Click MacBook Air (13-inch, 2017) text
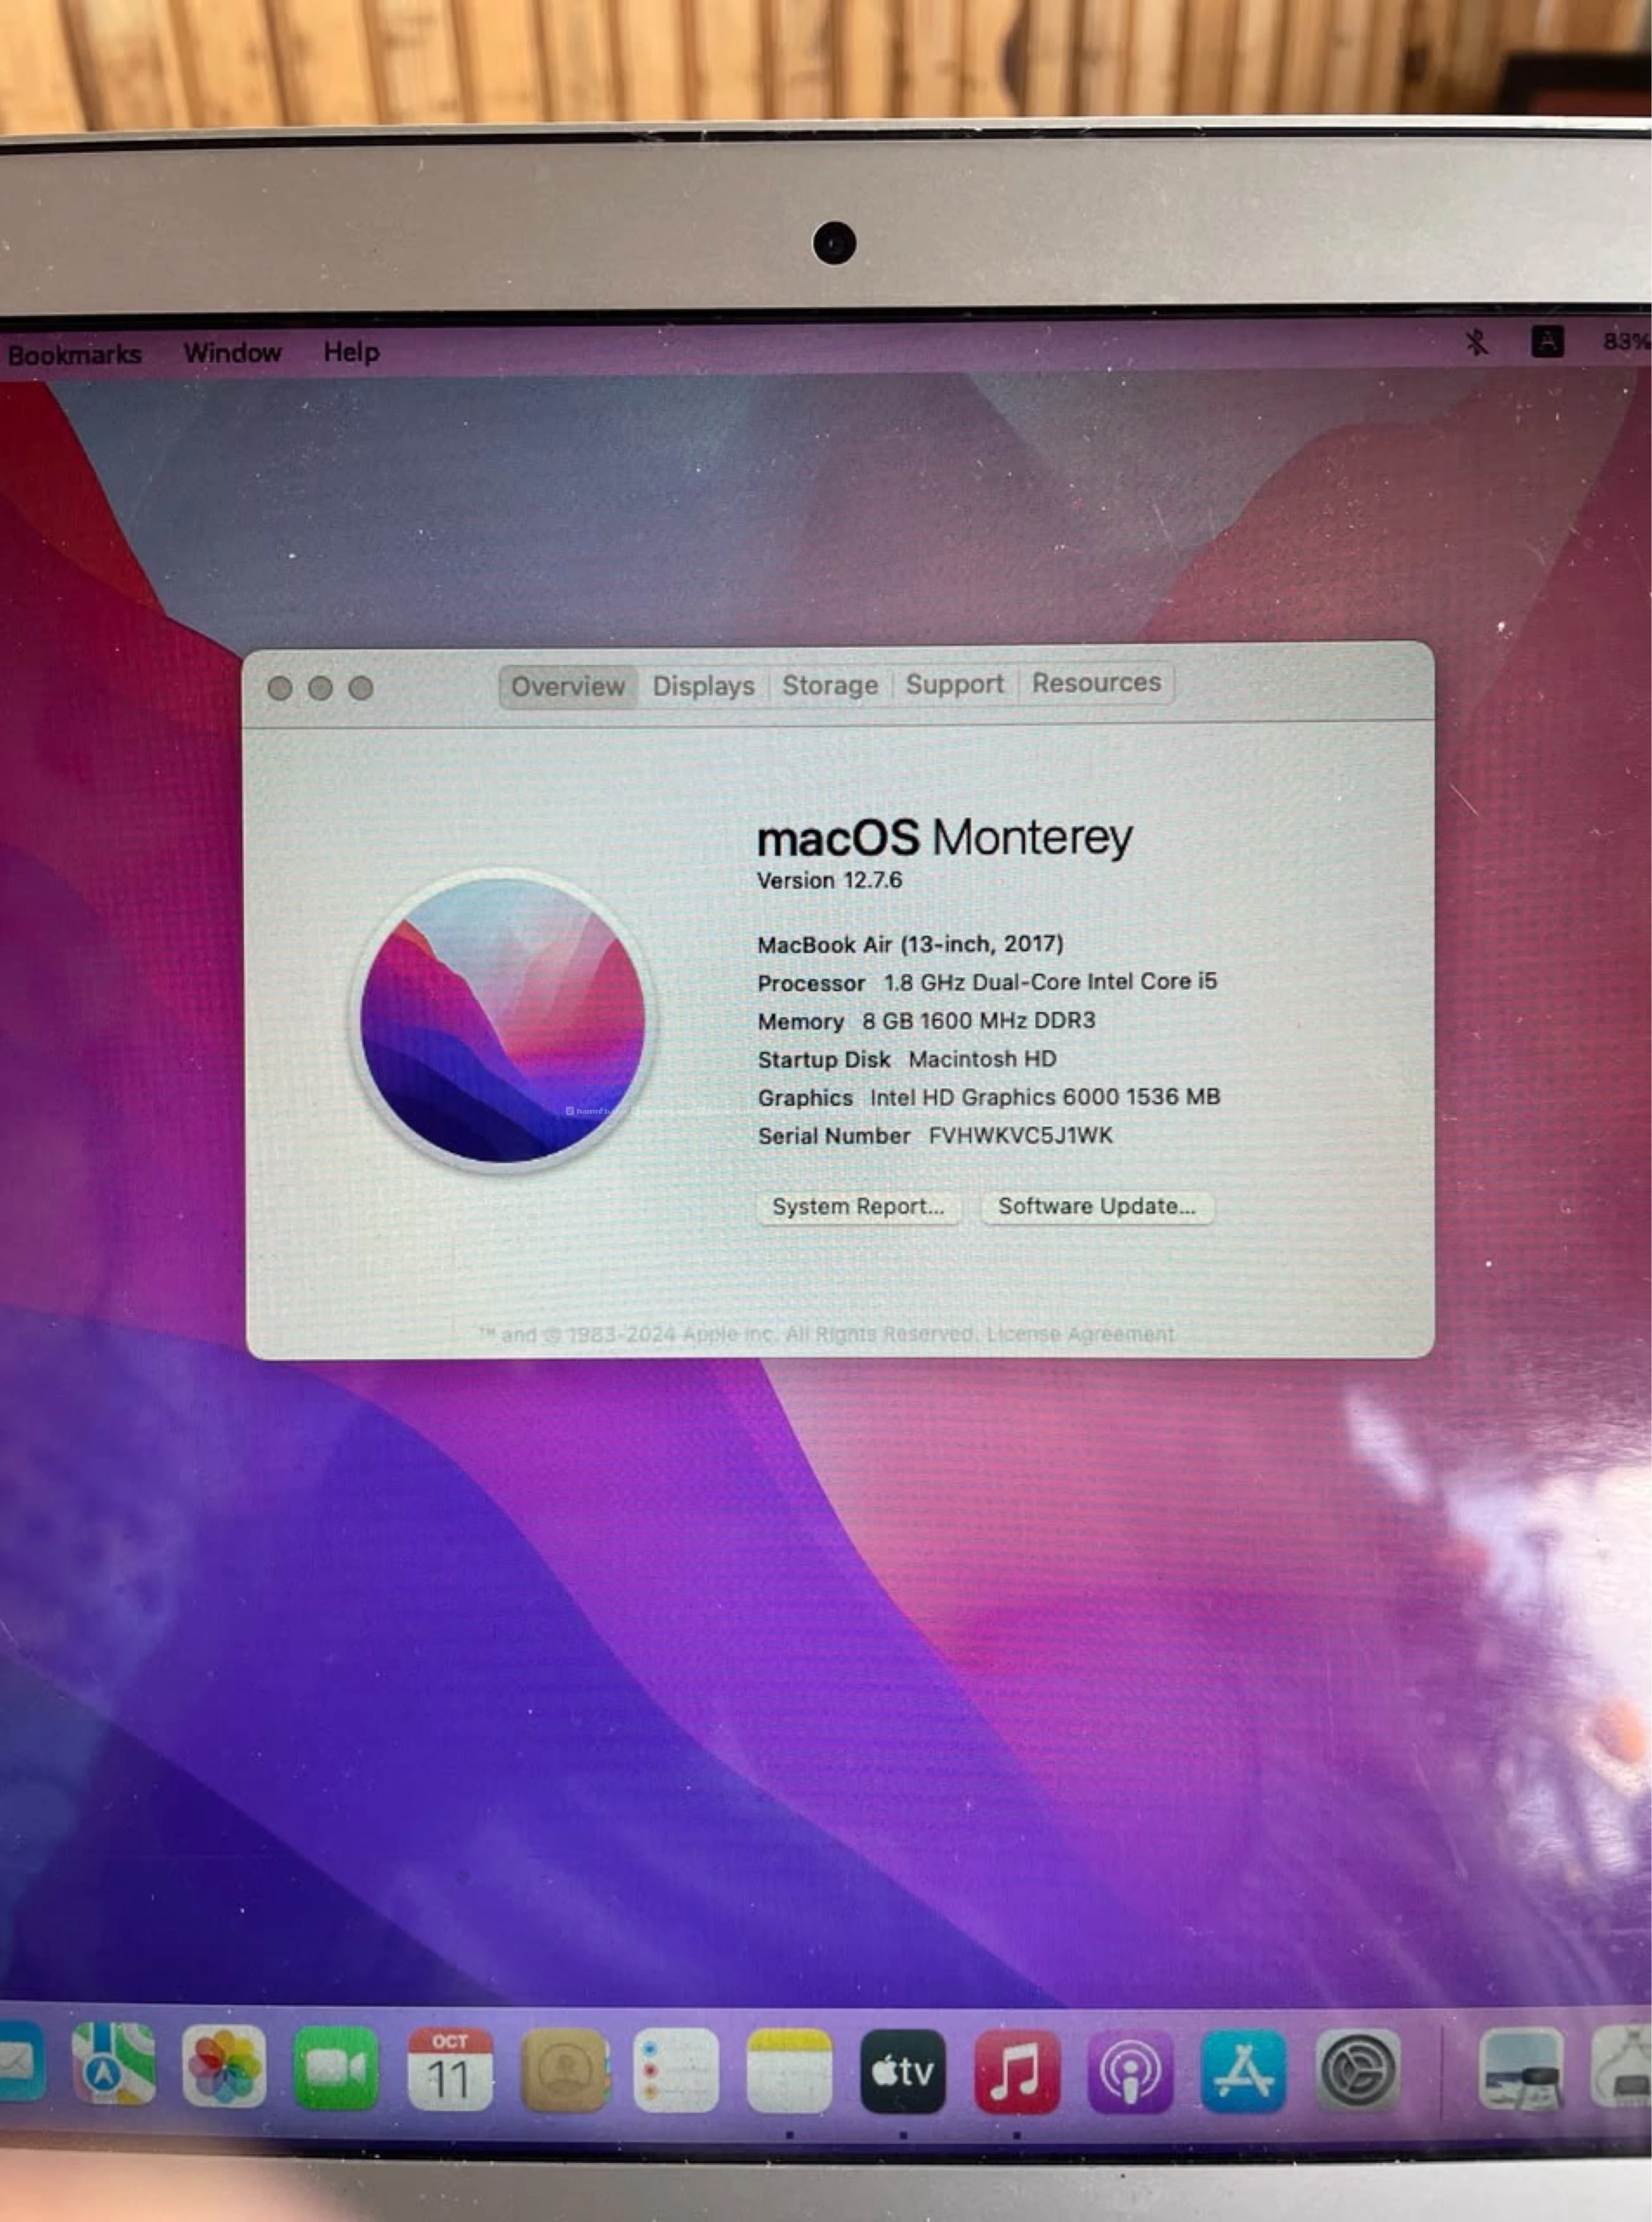This screenshot has width=1652, height=2222. pyautogui.click(x=910, y=944)
